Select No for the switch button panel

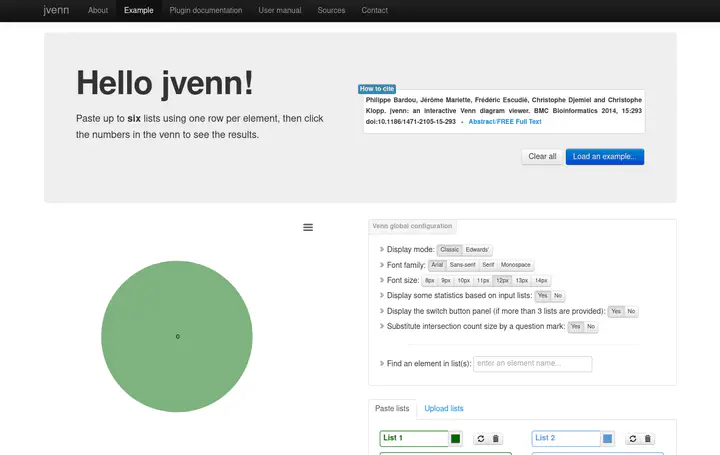pos(631,311)
